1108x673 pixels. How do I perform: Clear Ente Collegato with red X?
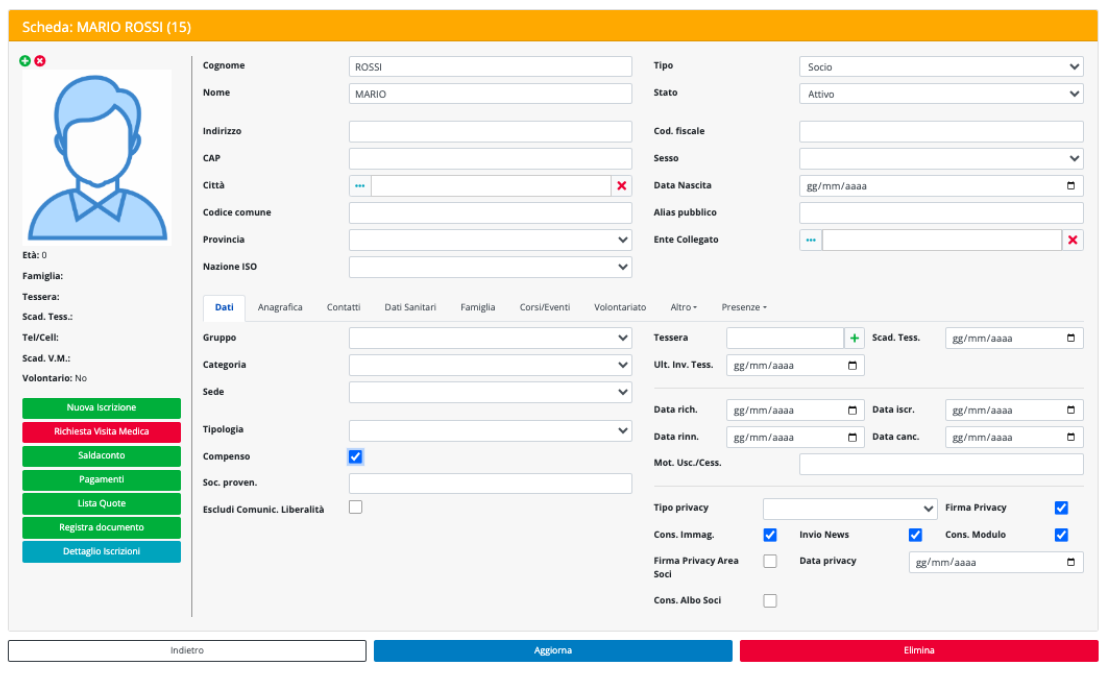[1072, 240]
